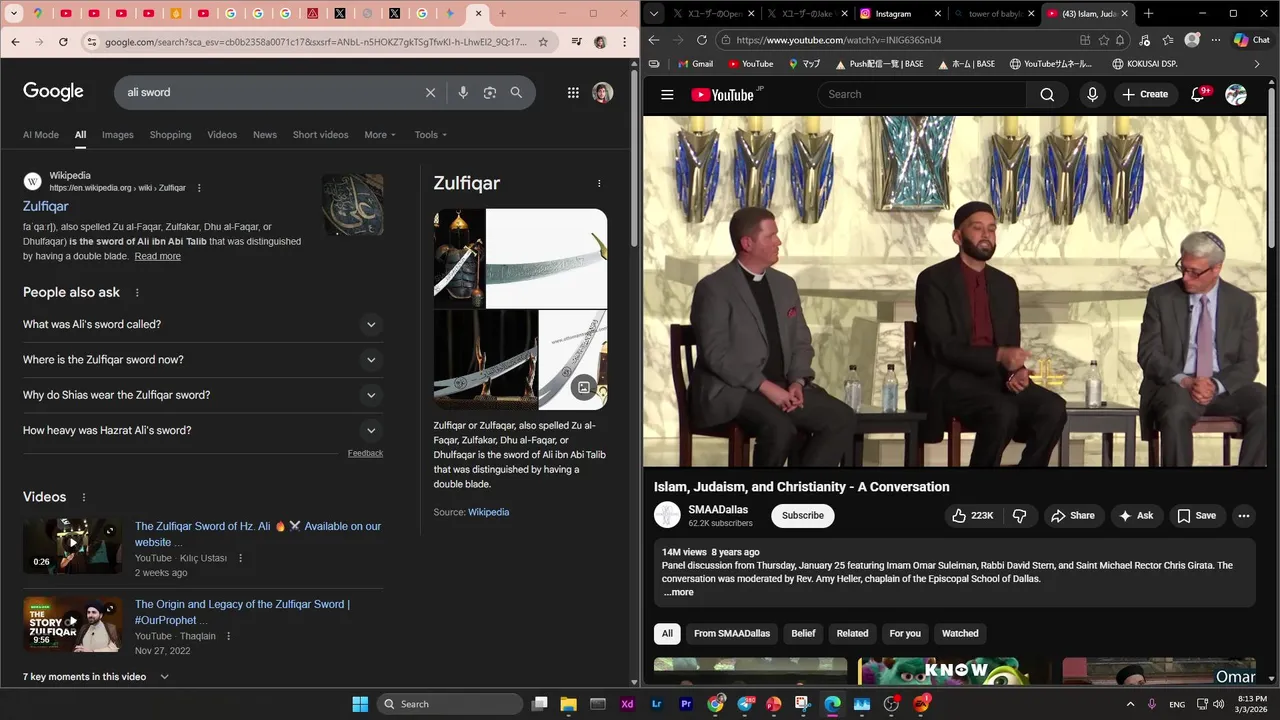Open options for Wikipedia Zulfiqar result
This screenshot has height=720, width=1280.
pos(199,188)
